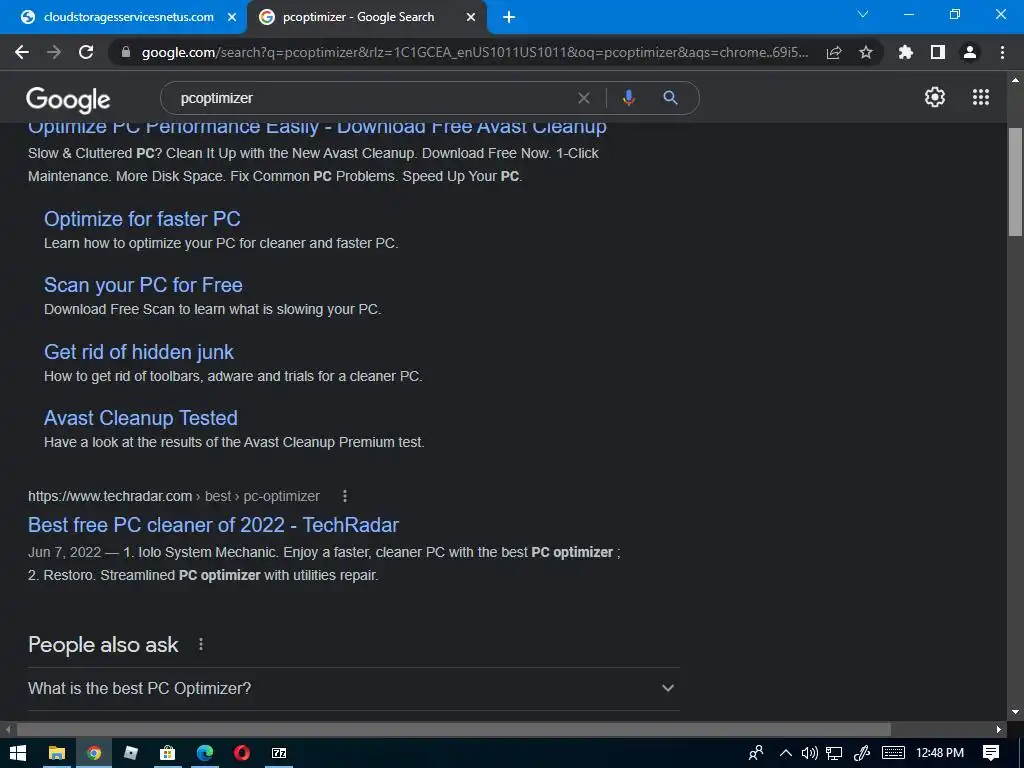Image resolution: width=1024 pixels, height=768 pixels.
Task: Open 'Scan your PC for Free' link
Action: (143, 285)
